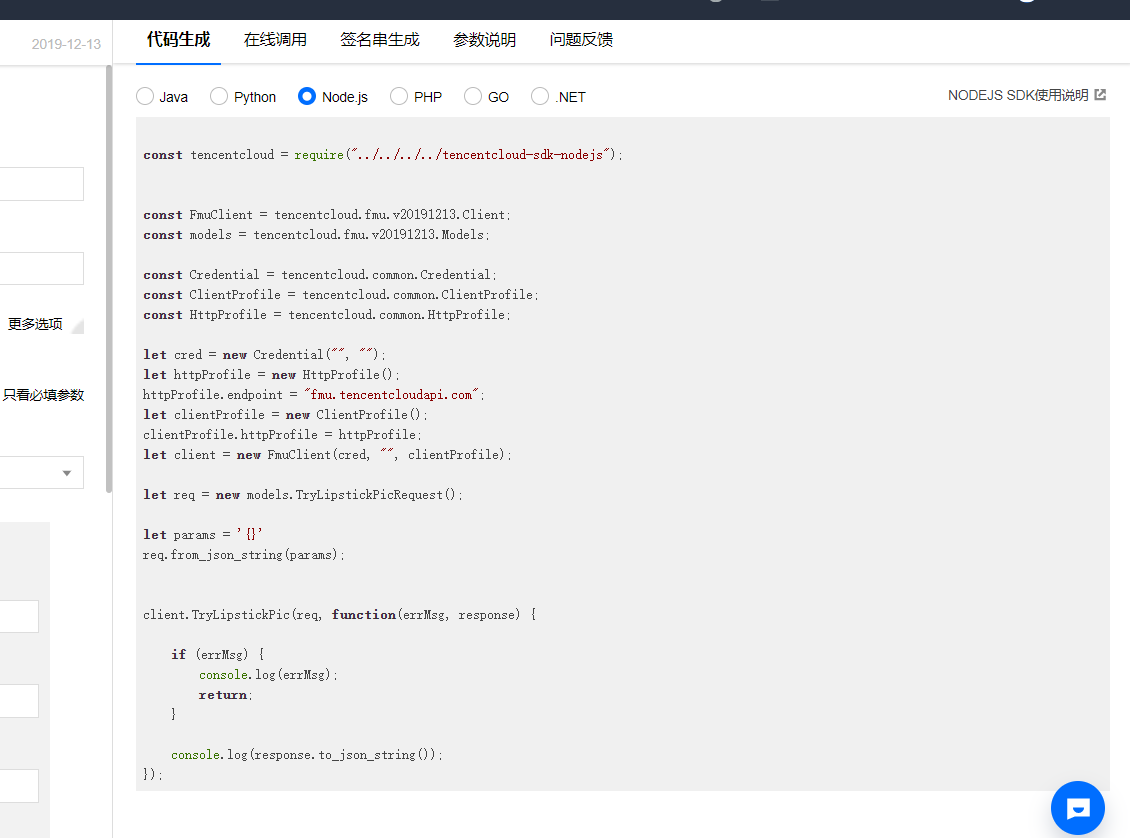Choose Python as code language
1130x838 pixels.
[219, 97]
